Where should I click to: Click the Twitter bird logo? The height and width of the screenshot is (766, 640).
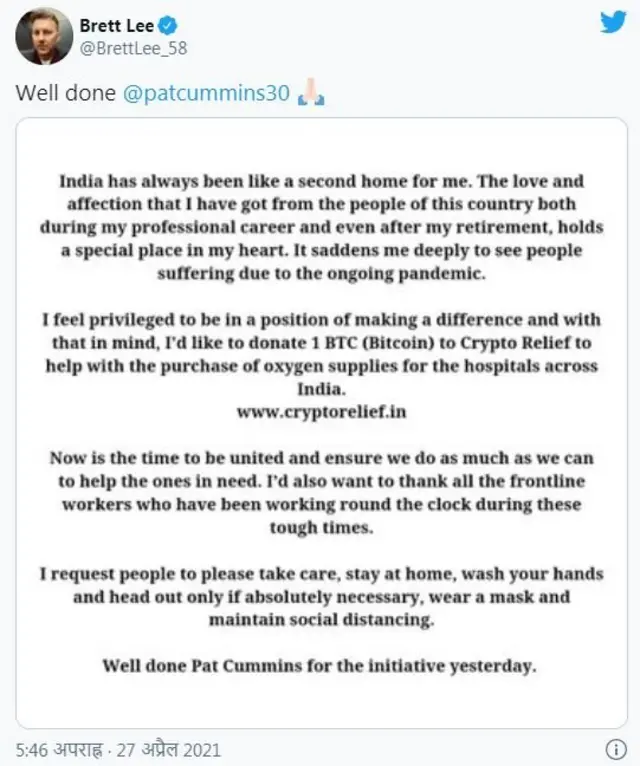[613, 22]
